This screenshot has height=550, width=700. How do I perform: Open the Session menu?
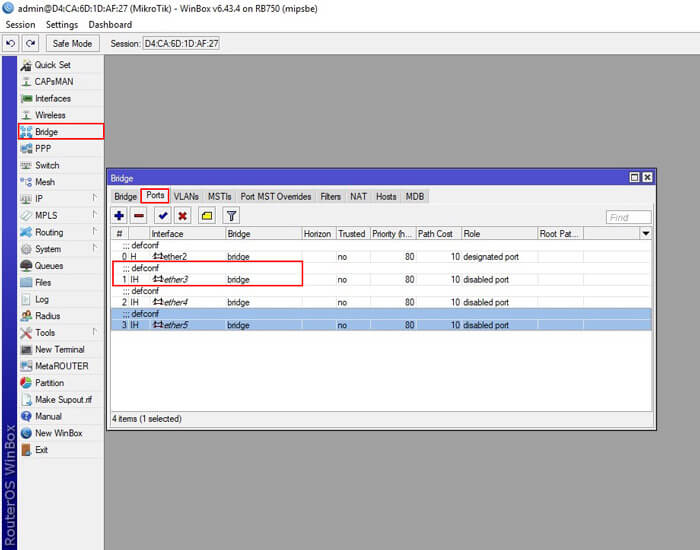tap(21, 25)
